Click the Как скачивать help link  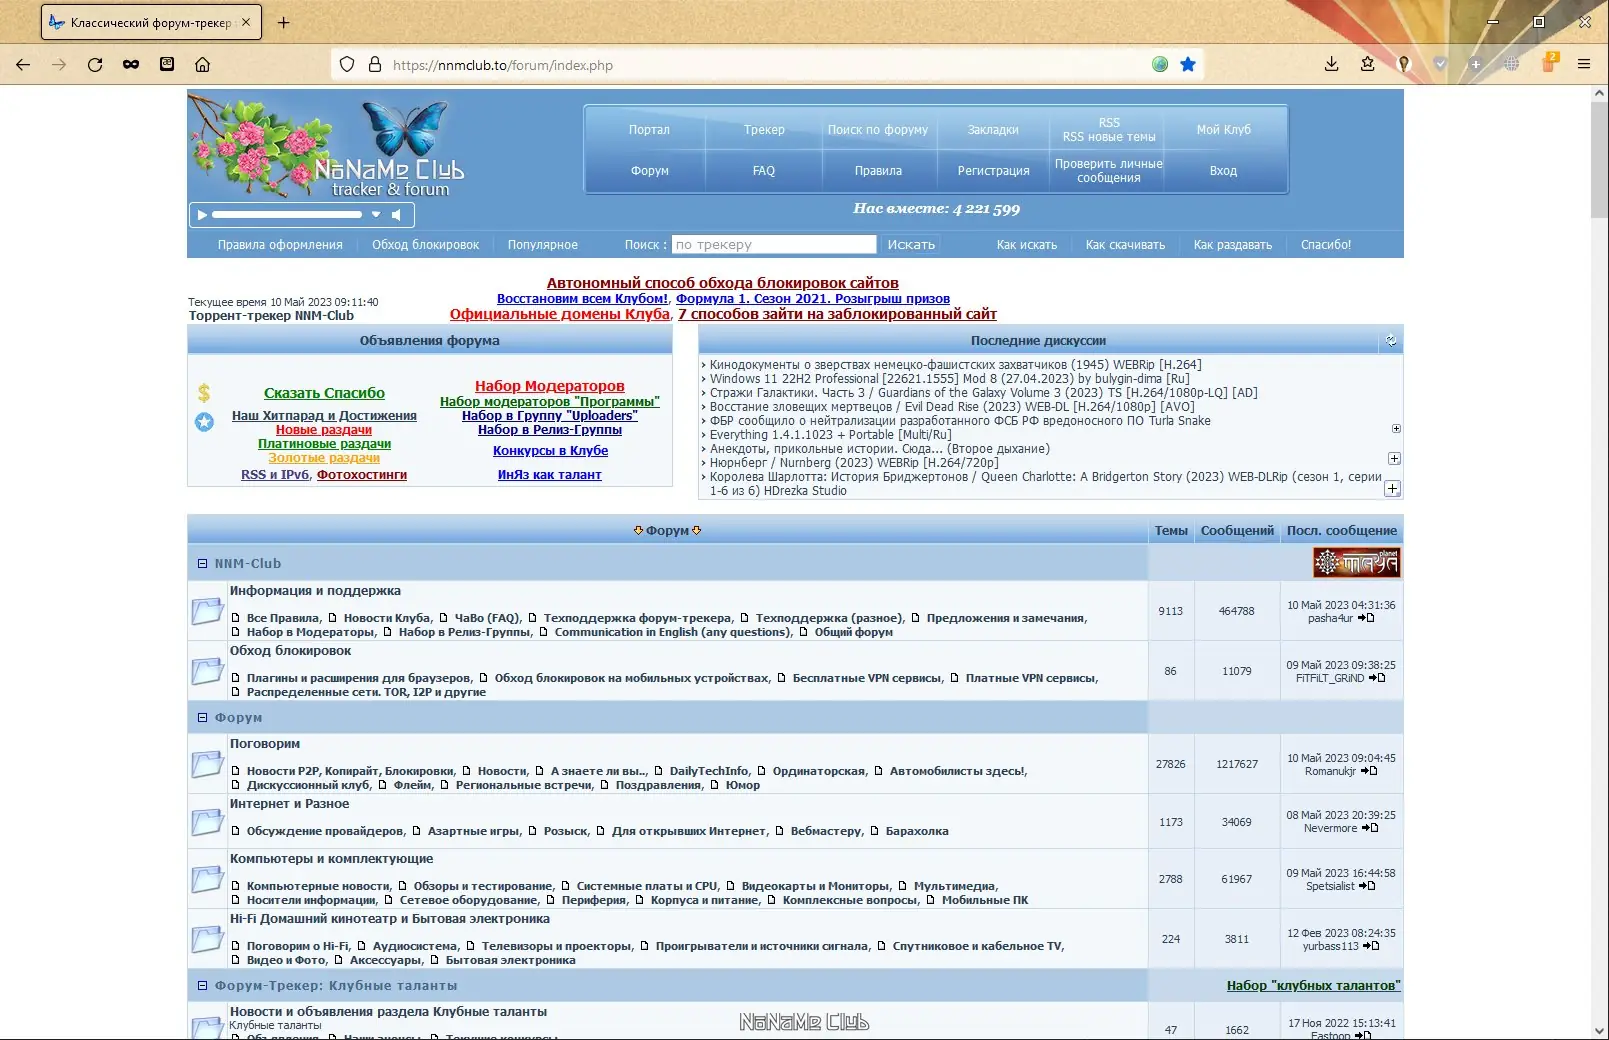[x=1125, y=245]
